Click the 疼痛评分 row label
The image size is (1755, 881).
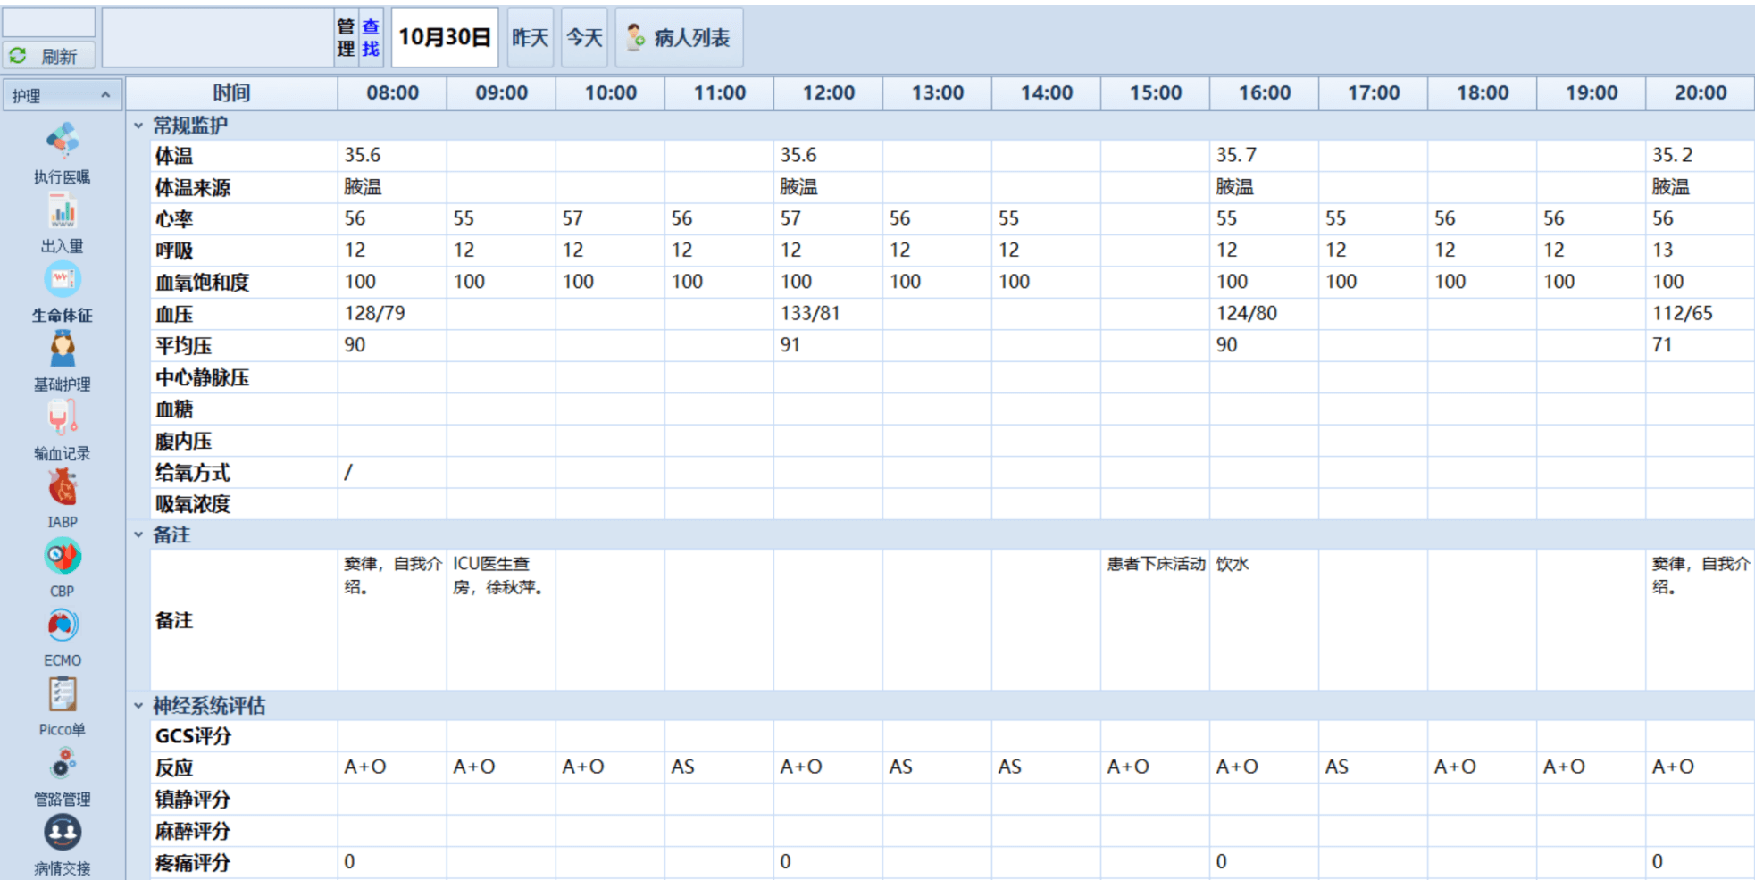192,863
